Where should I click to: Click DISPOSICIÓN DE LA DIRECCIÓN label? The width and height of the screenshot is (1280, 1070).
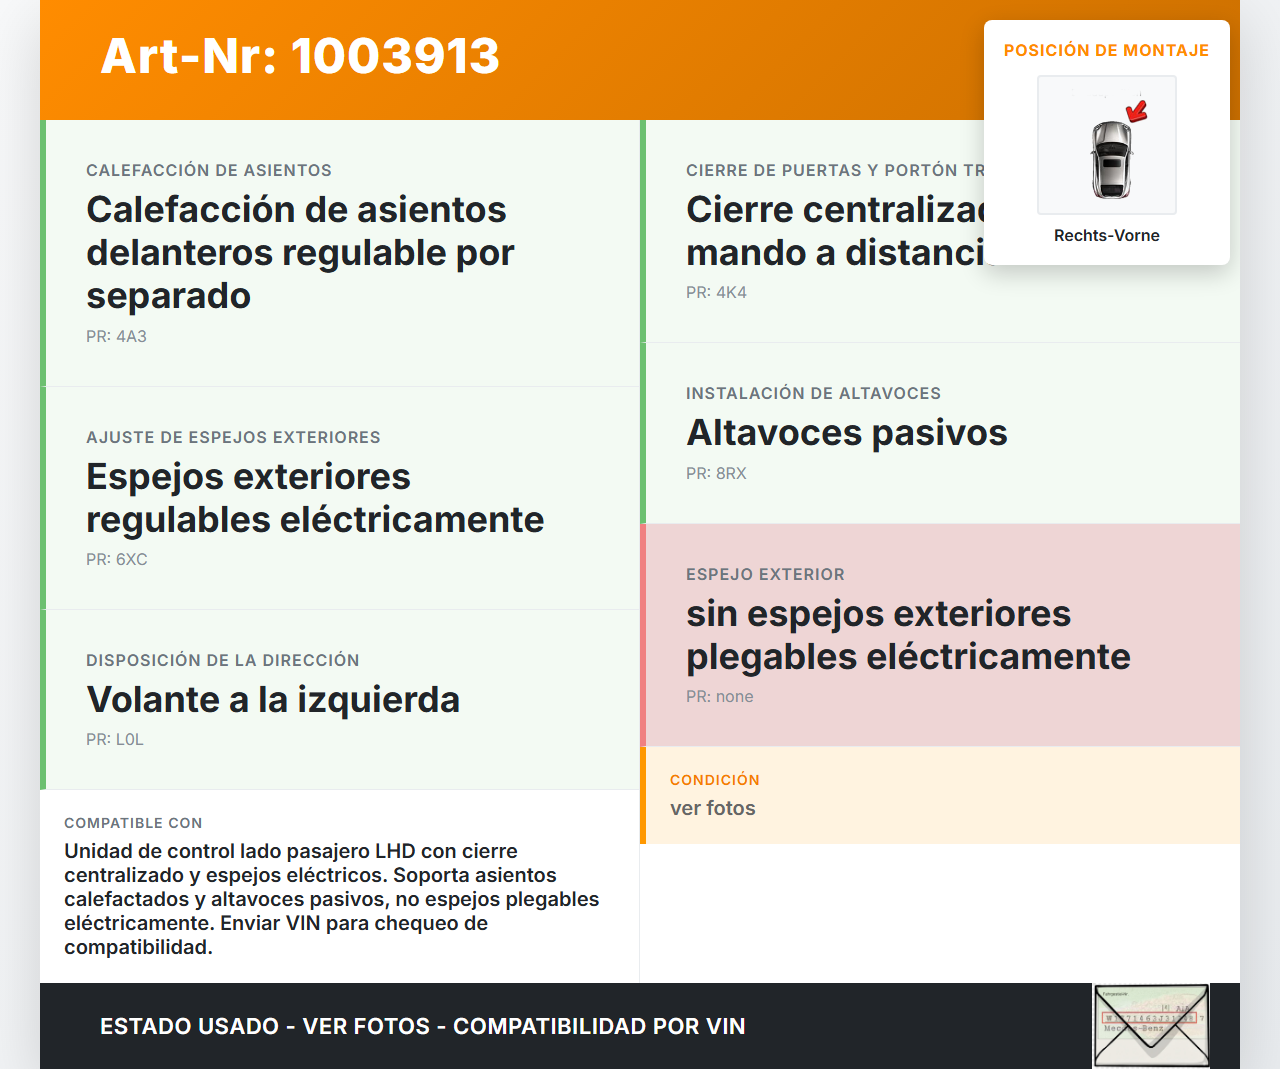click(223, 660)
